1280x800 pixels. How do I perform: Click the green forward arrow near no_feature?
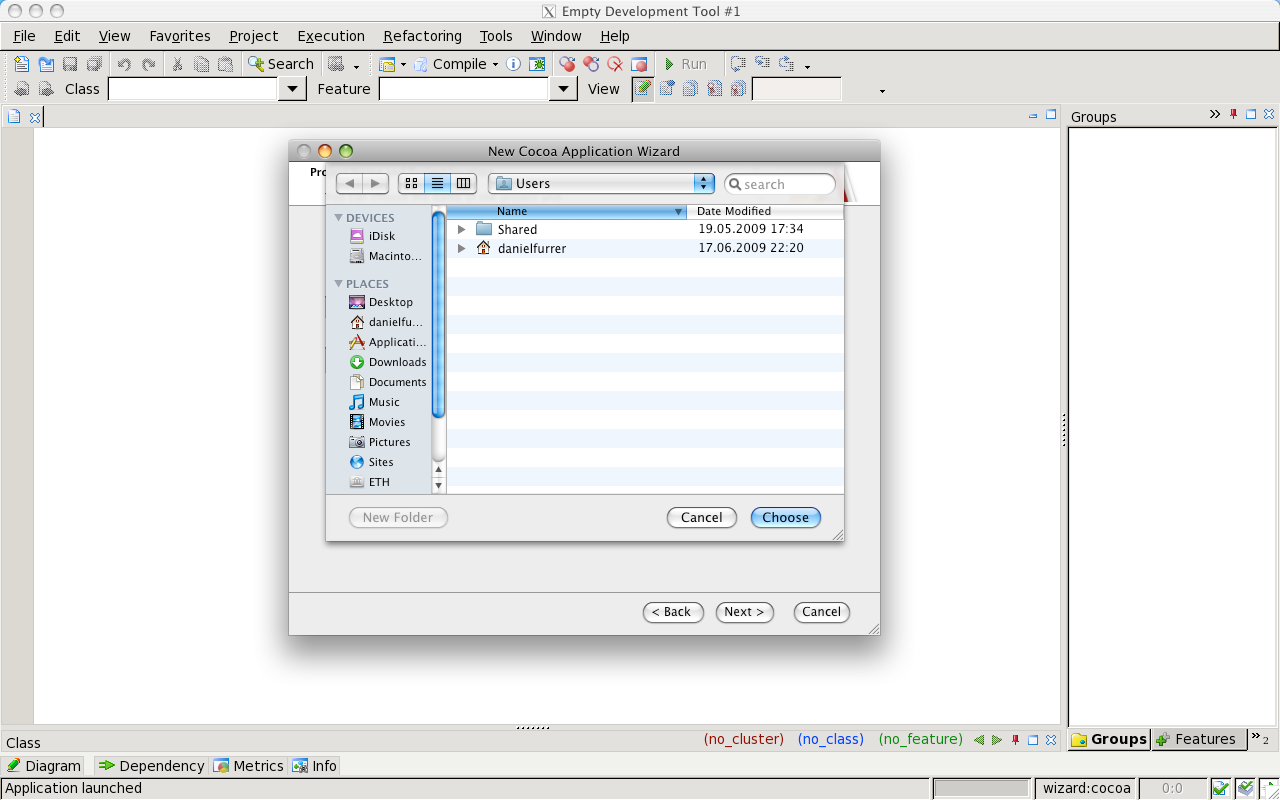997,740
